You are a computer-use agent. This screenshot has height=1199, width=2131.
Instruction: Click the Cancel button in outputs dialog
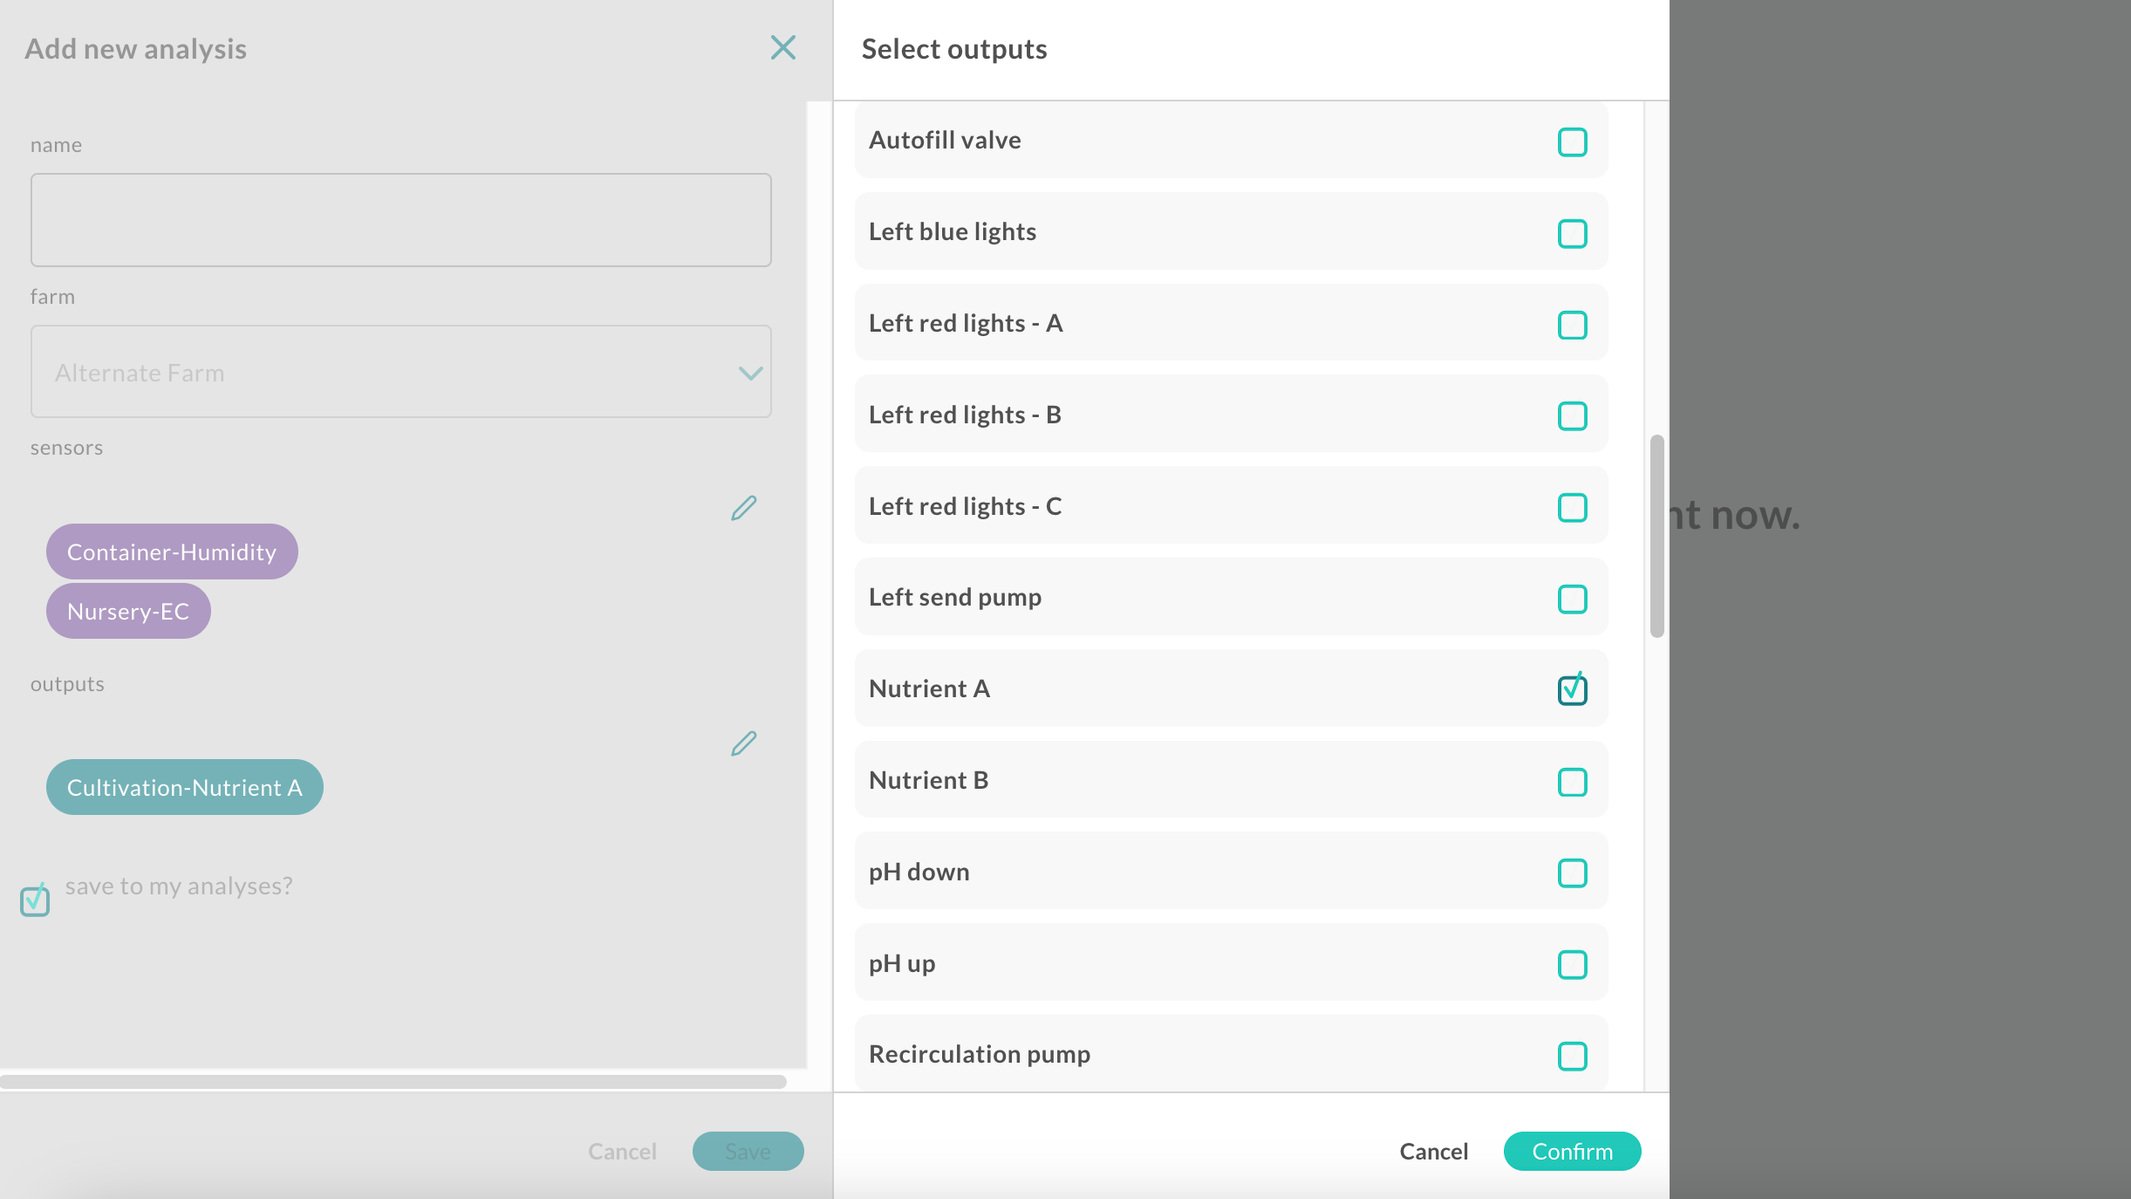tap(1434, 1152)
